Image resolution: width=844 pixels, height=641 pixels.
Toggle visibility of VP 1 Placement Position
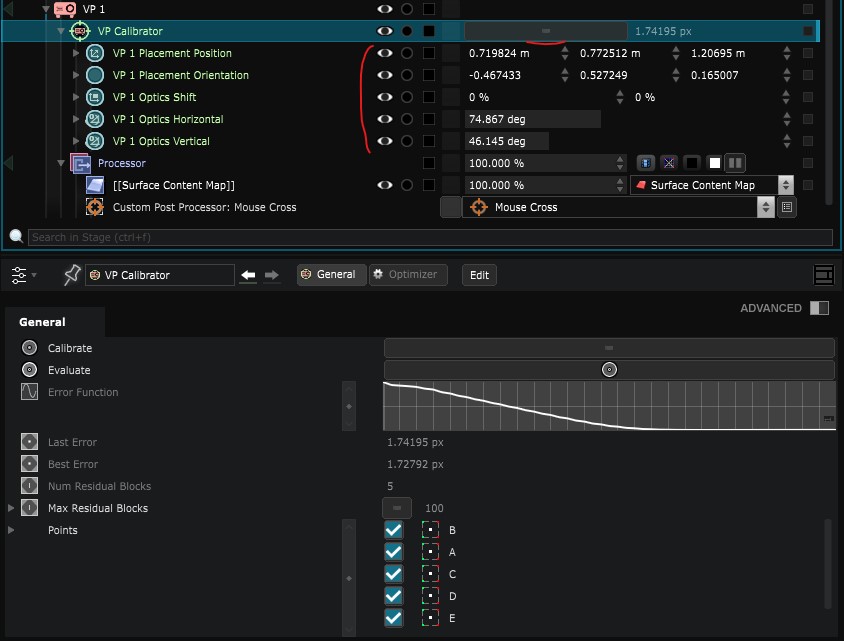(x=384, y=53)
